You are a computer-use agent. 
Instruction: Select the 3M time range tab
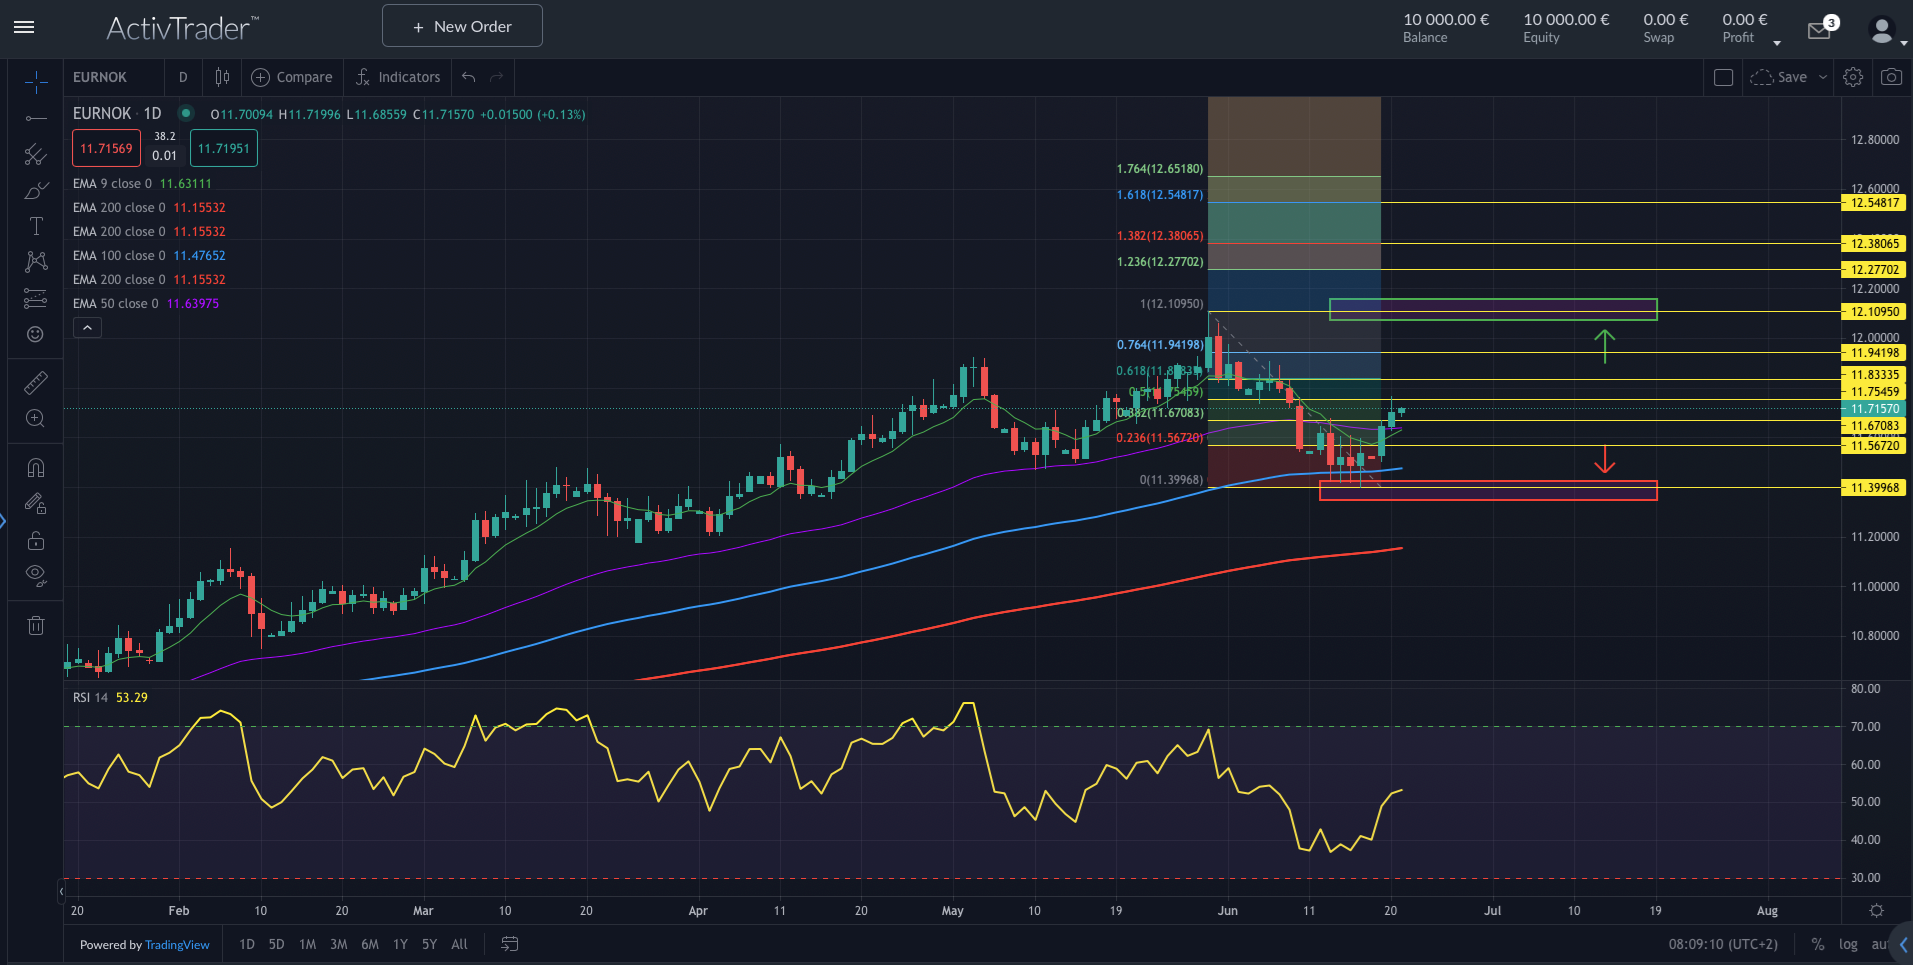[339, 944]
